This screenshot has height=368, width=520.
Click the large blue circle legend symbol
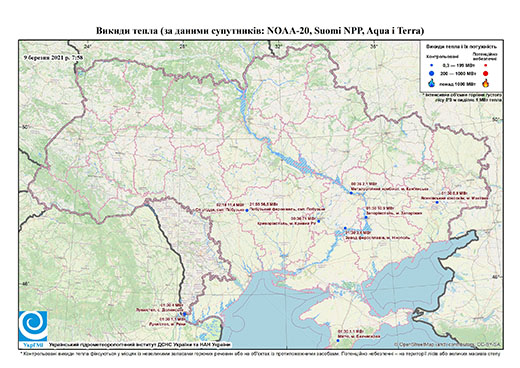coord(431,73)
